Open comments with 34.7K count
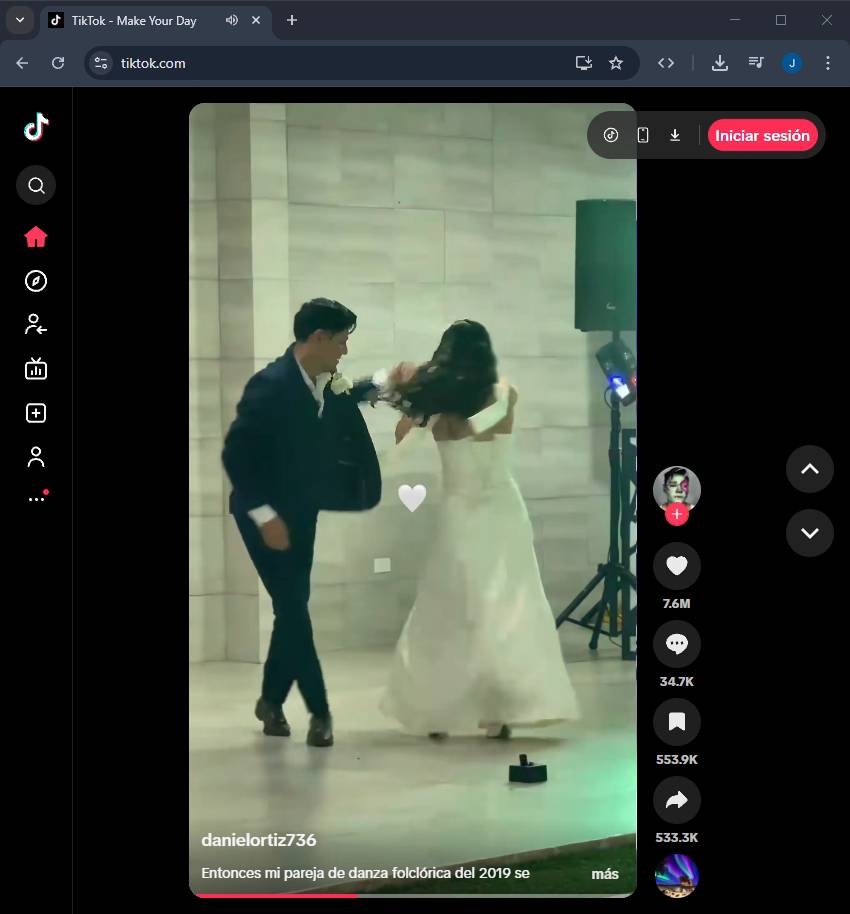 [x=676, y=644]
